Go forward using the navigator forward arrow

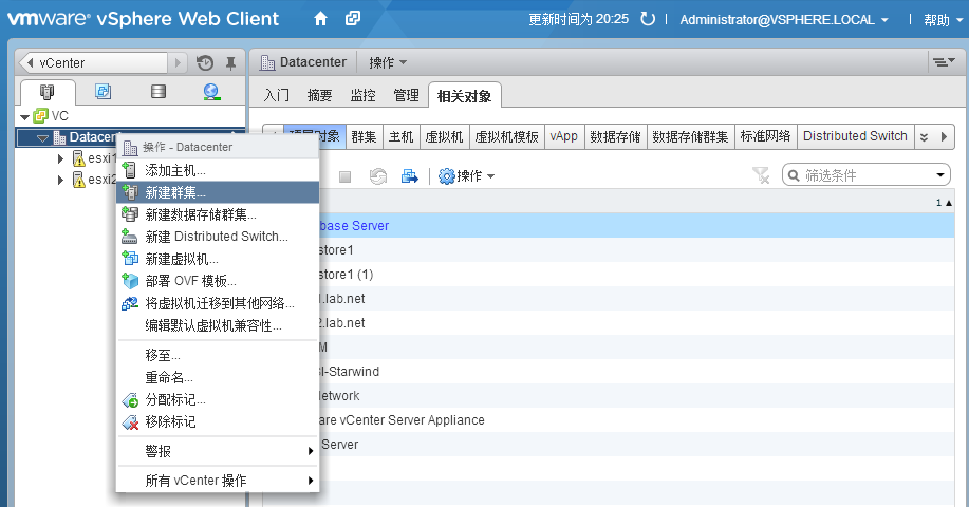[178, 62]
